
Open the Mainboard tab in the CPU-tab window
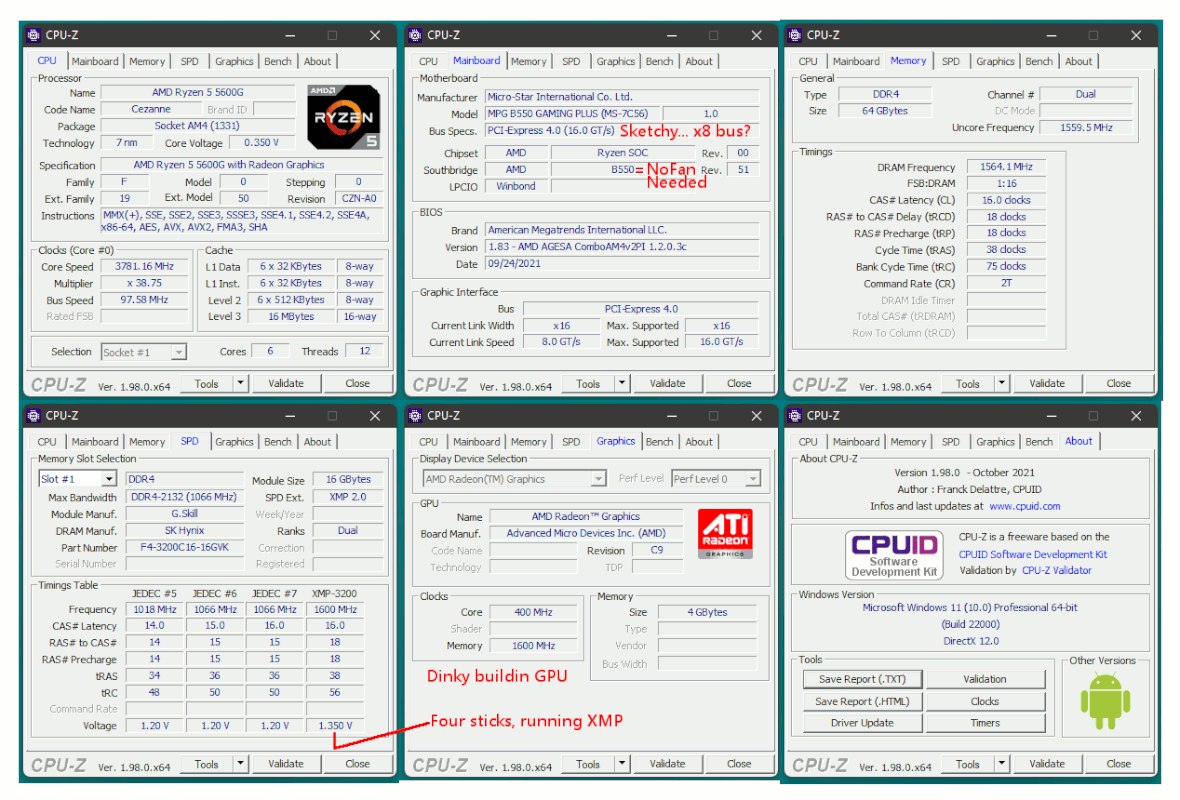[95, 62]
